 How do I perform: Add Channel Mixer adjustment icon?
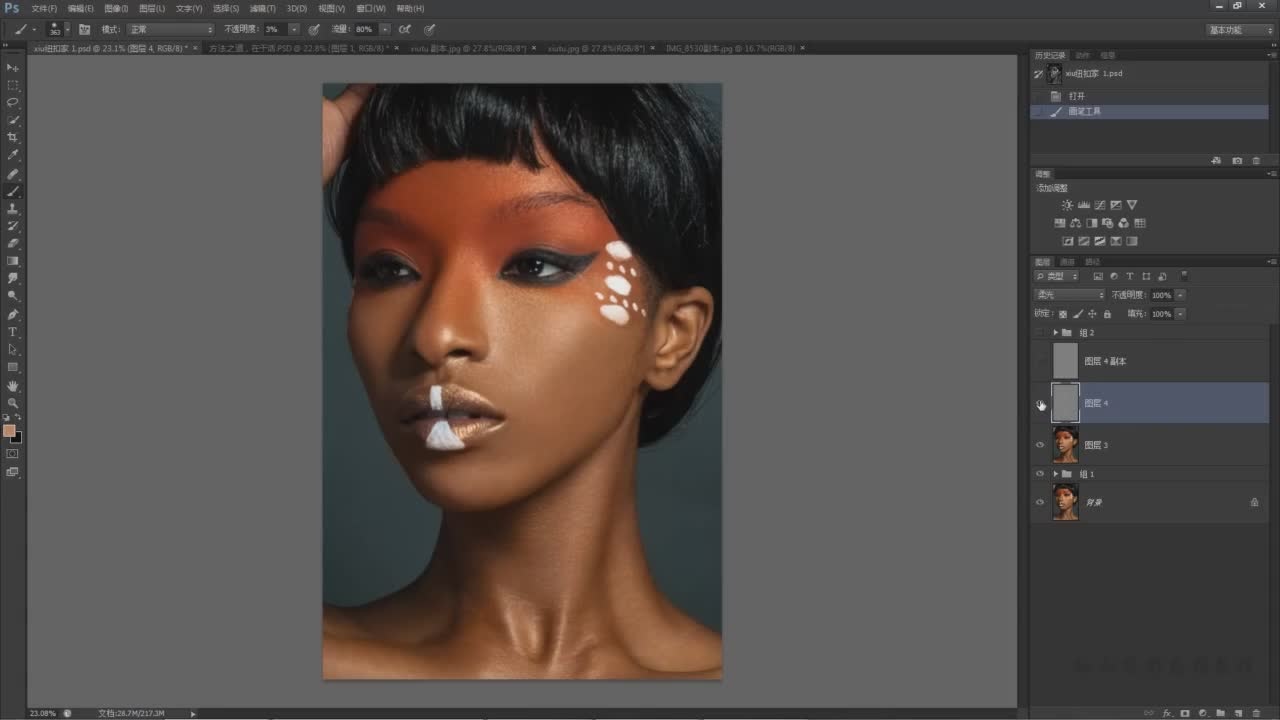(x=1123, y=223)
